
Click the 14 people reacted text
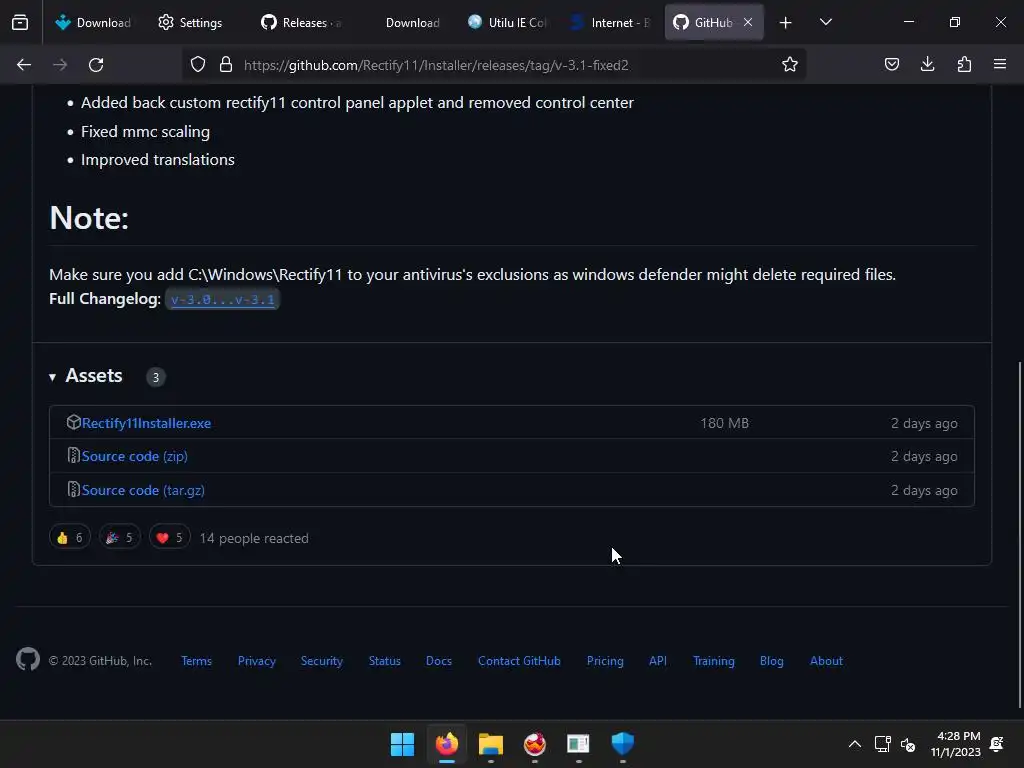254,538
